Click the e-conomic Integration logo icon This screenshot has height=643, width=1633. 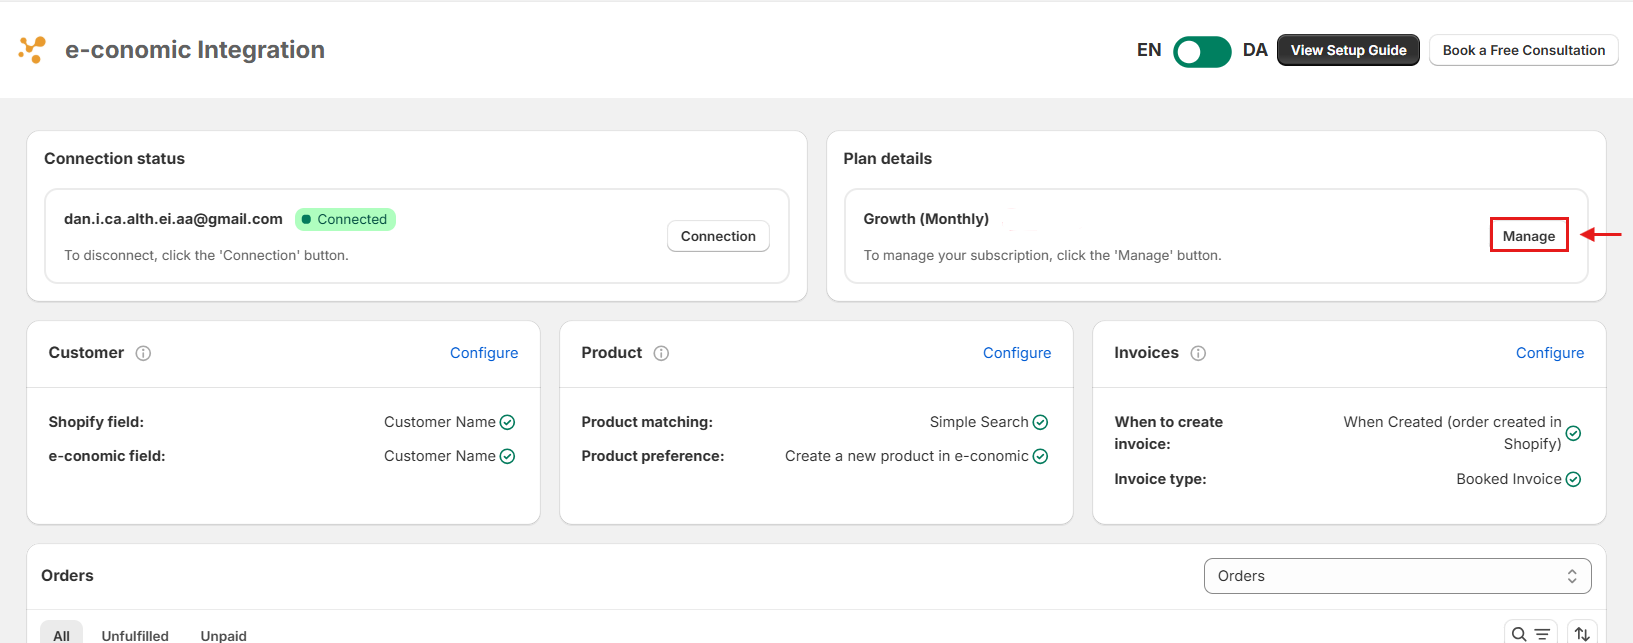coord(32,49)
